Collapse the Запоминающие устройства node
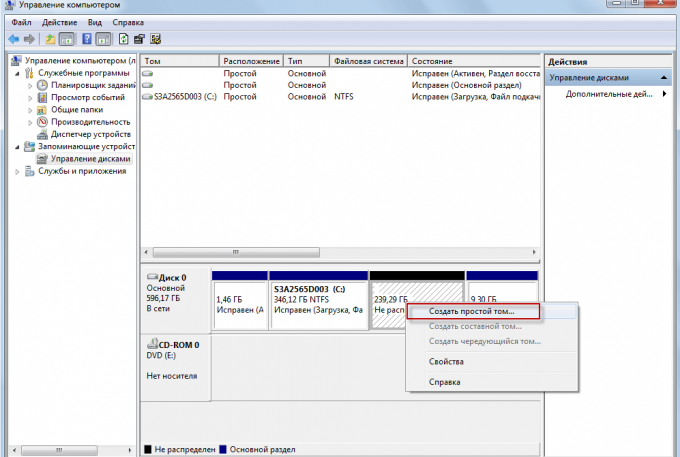 click(17, 146)
